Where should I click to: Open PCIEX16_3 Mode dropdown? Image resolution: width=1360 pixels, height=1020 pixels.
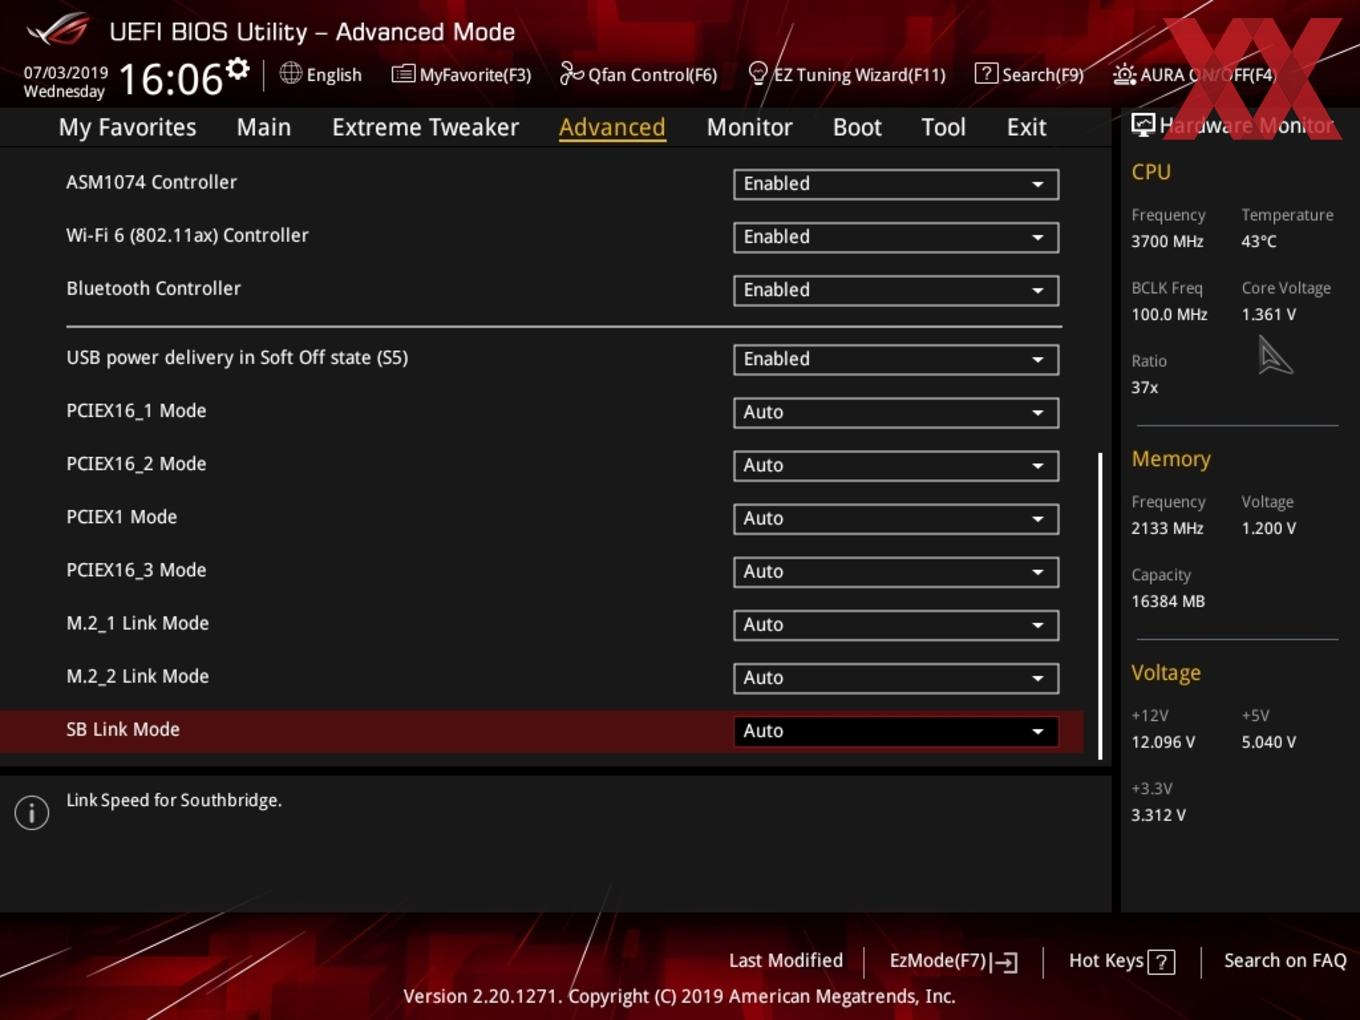pos(896,571)
